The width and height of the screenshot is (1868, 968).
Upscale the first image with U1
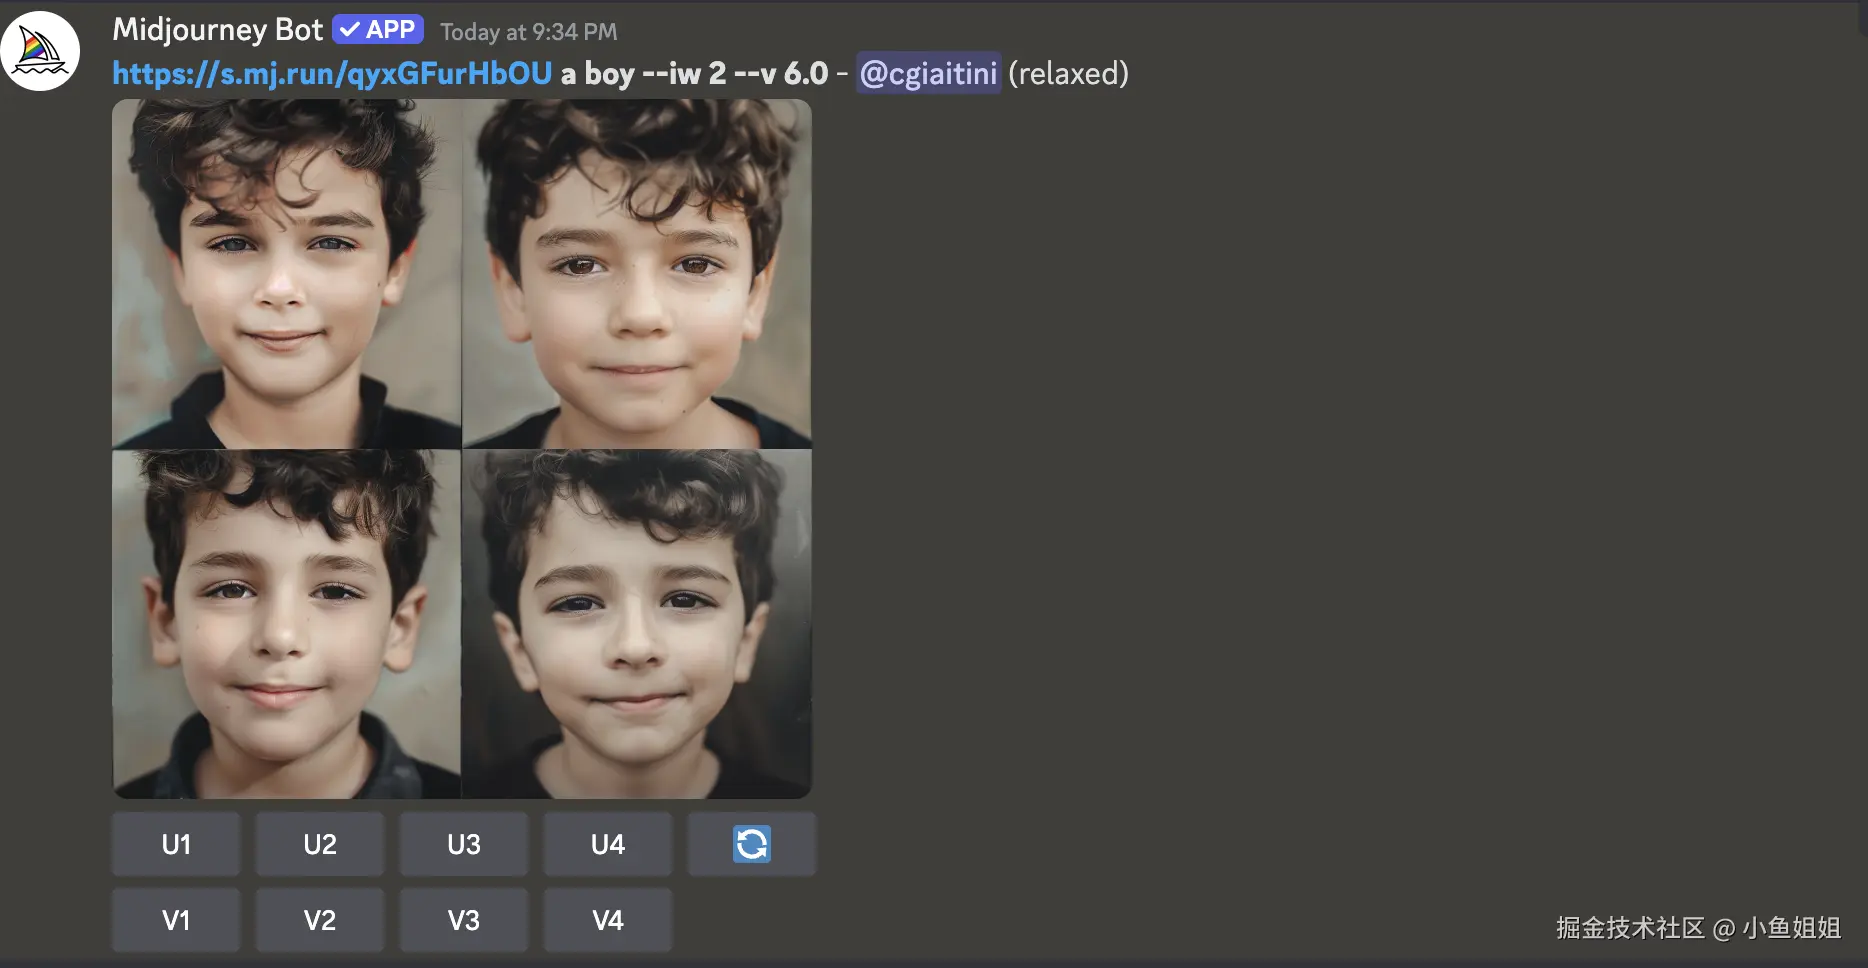pos(176,844)
